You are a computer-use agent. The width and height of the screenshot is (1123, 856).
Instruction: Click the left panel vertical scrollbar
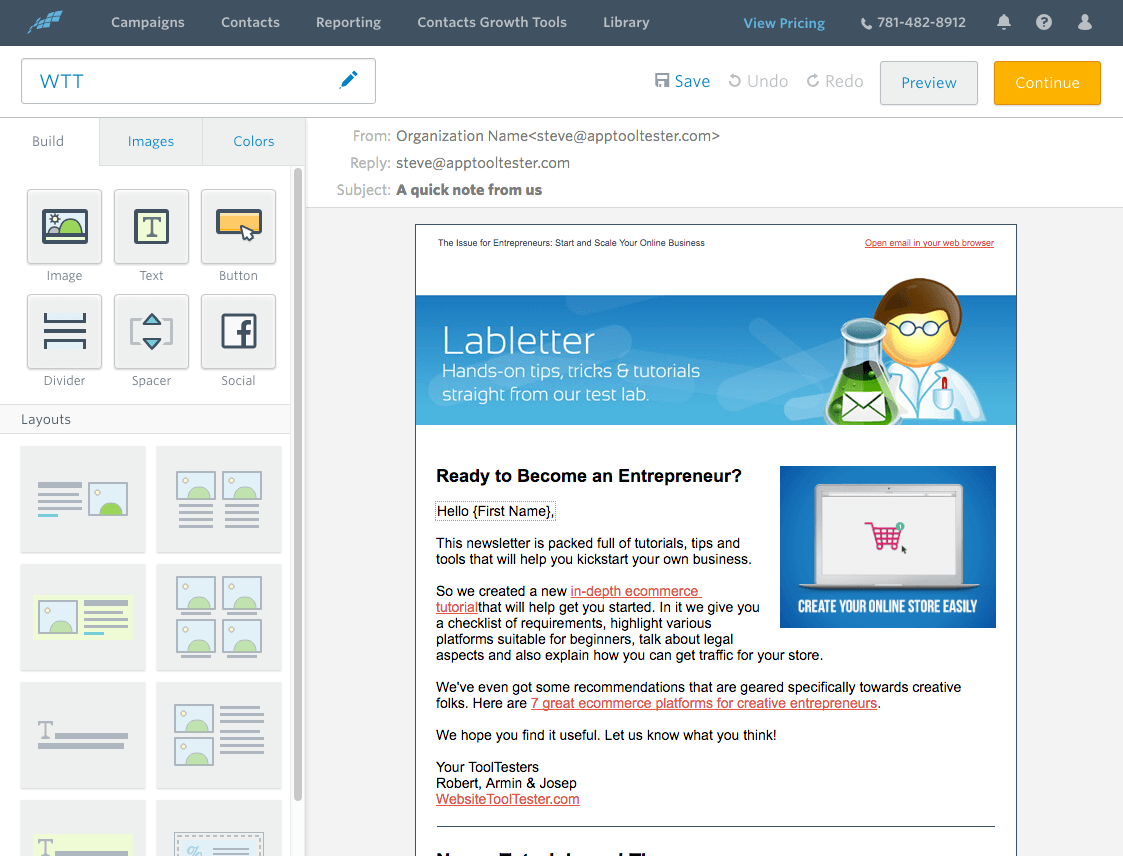click(298, 484)
